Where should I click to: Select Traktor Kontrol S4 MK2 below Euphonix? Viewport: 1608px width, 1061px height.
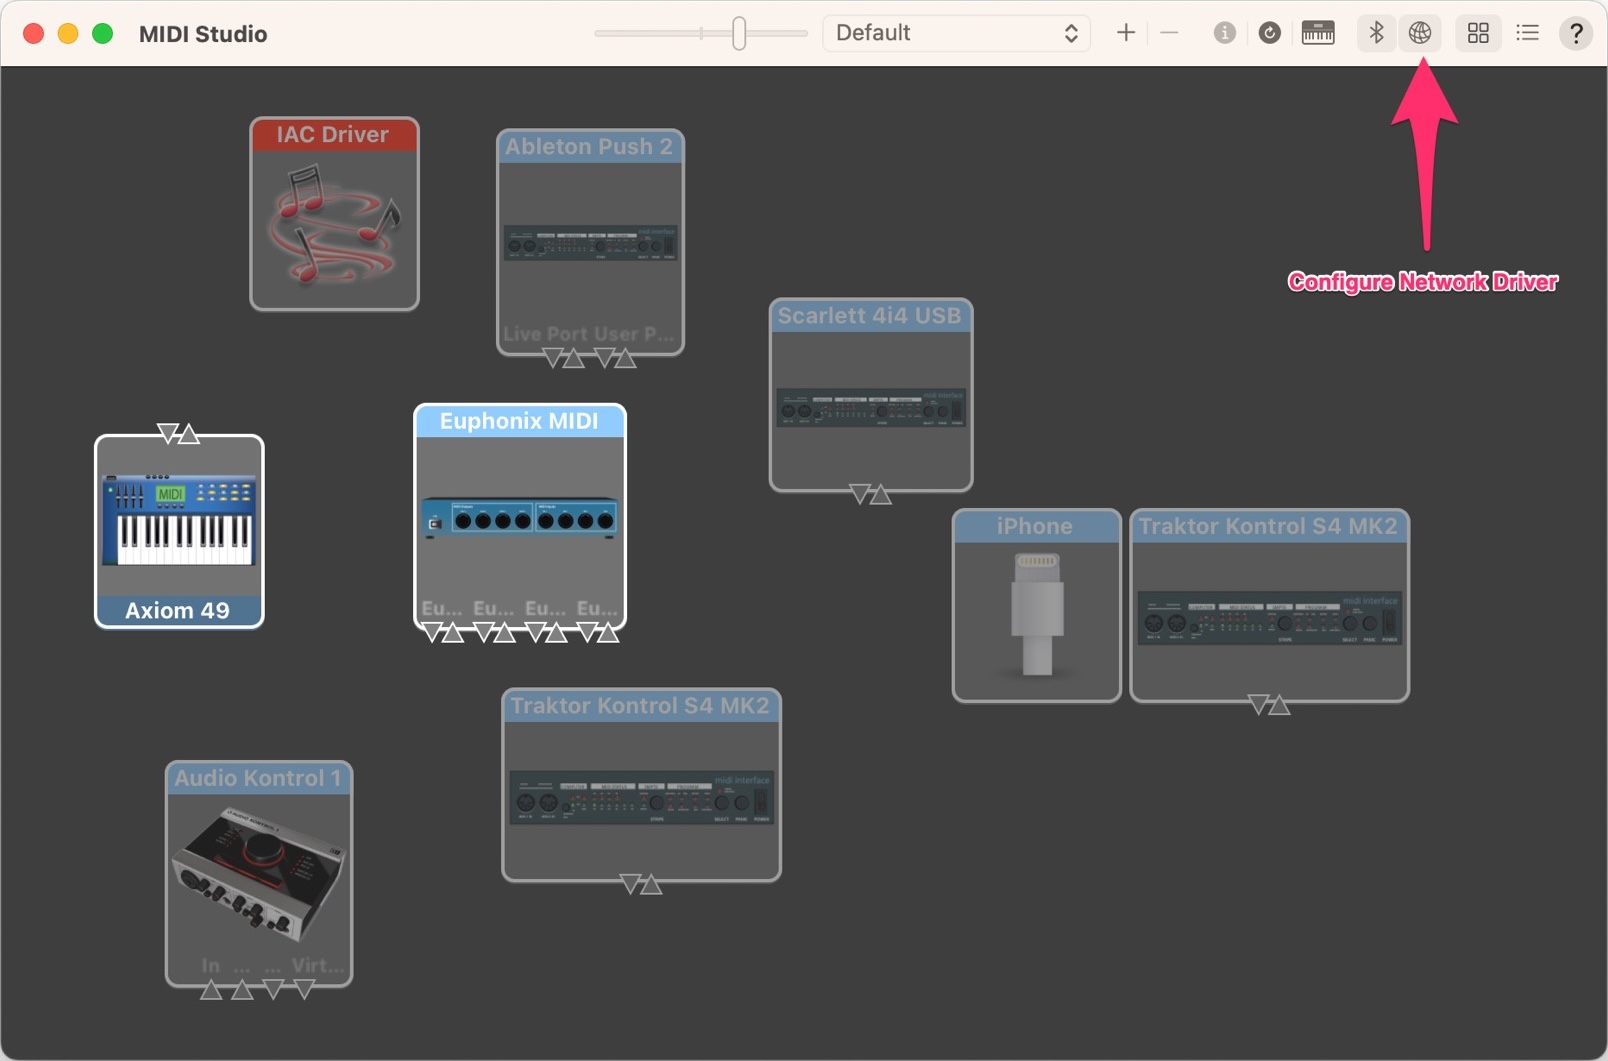click(641, 785)
